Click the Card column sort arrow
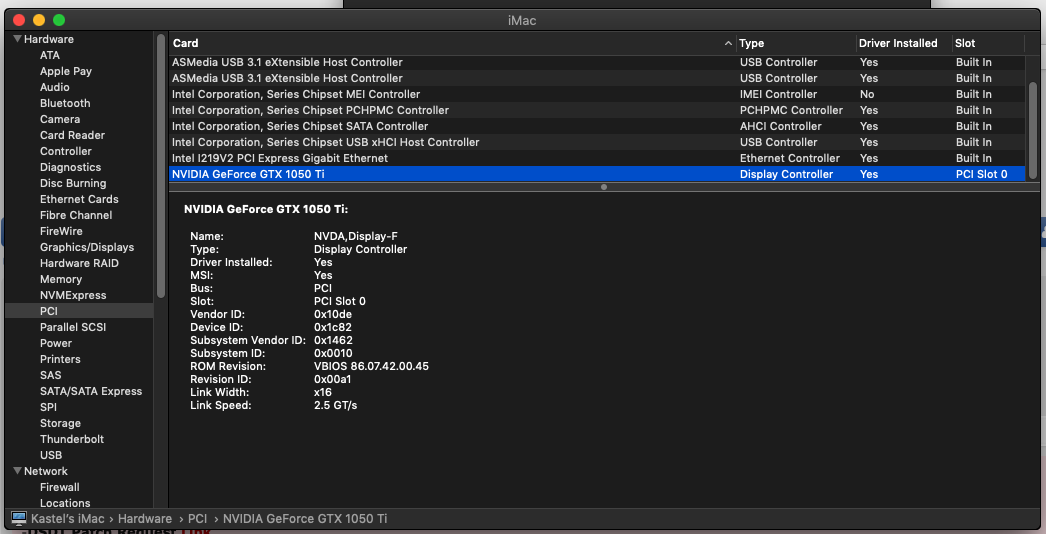 pos(728,43)
